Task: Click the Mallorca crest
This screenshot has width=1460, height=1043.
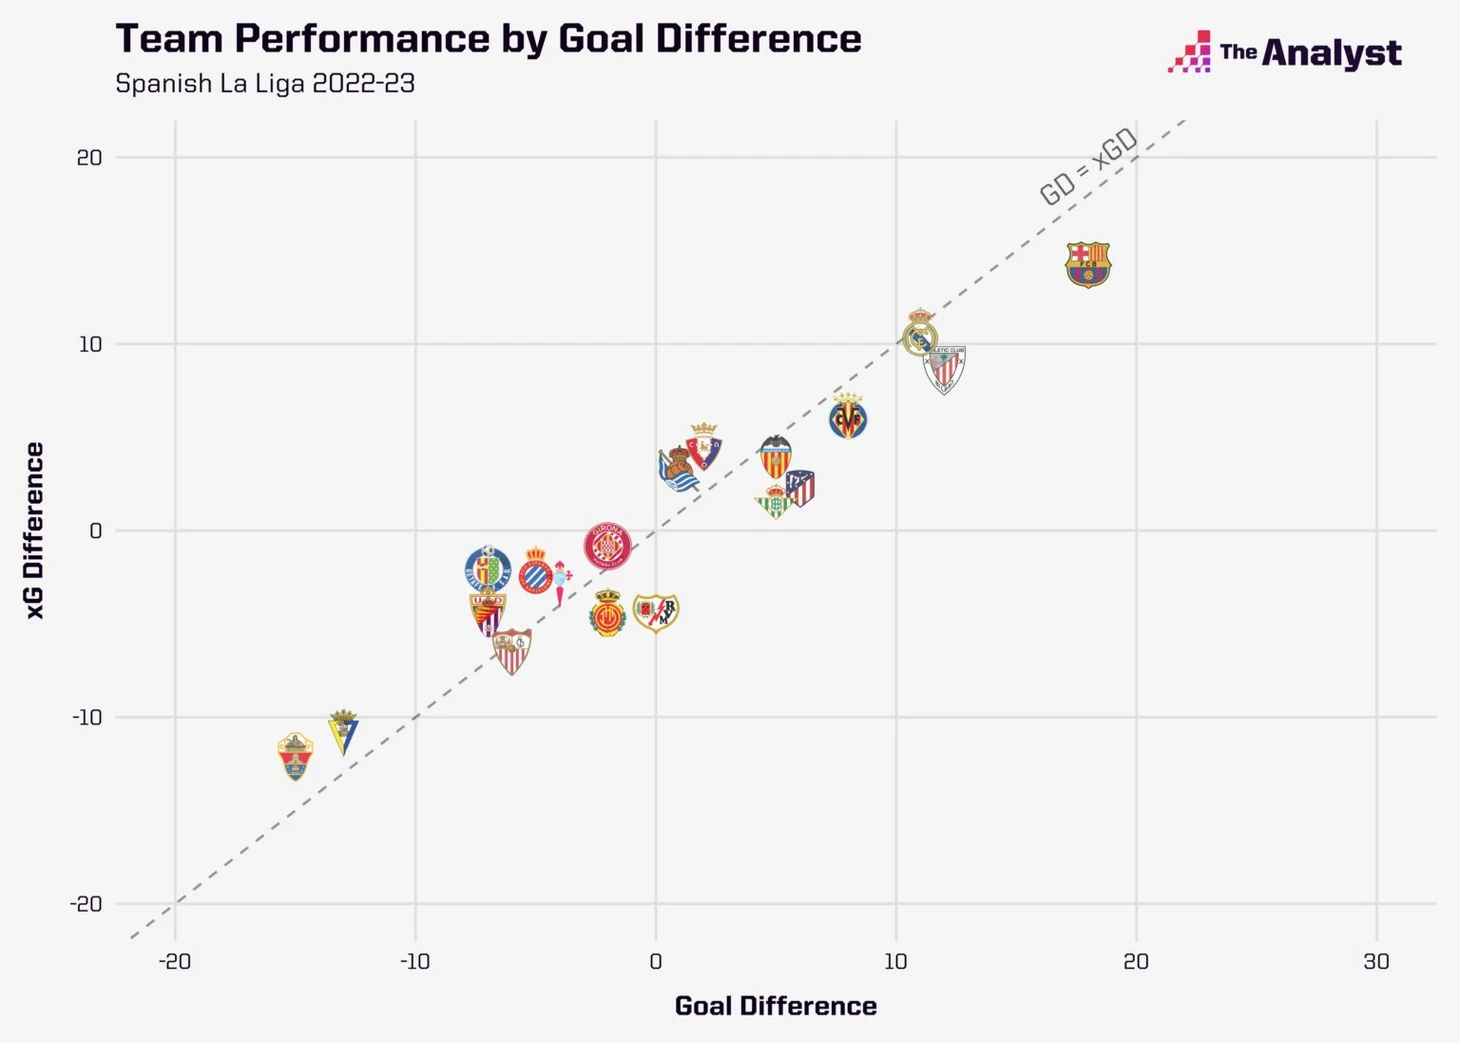Action: pos(607,613)
